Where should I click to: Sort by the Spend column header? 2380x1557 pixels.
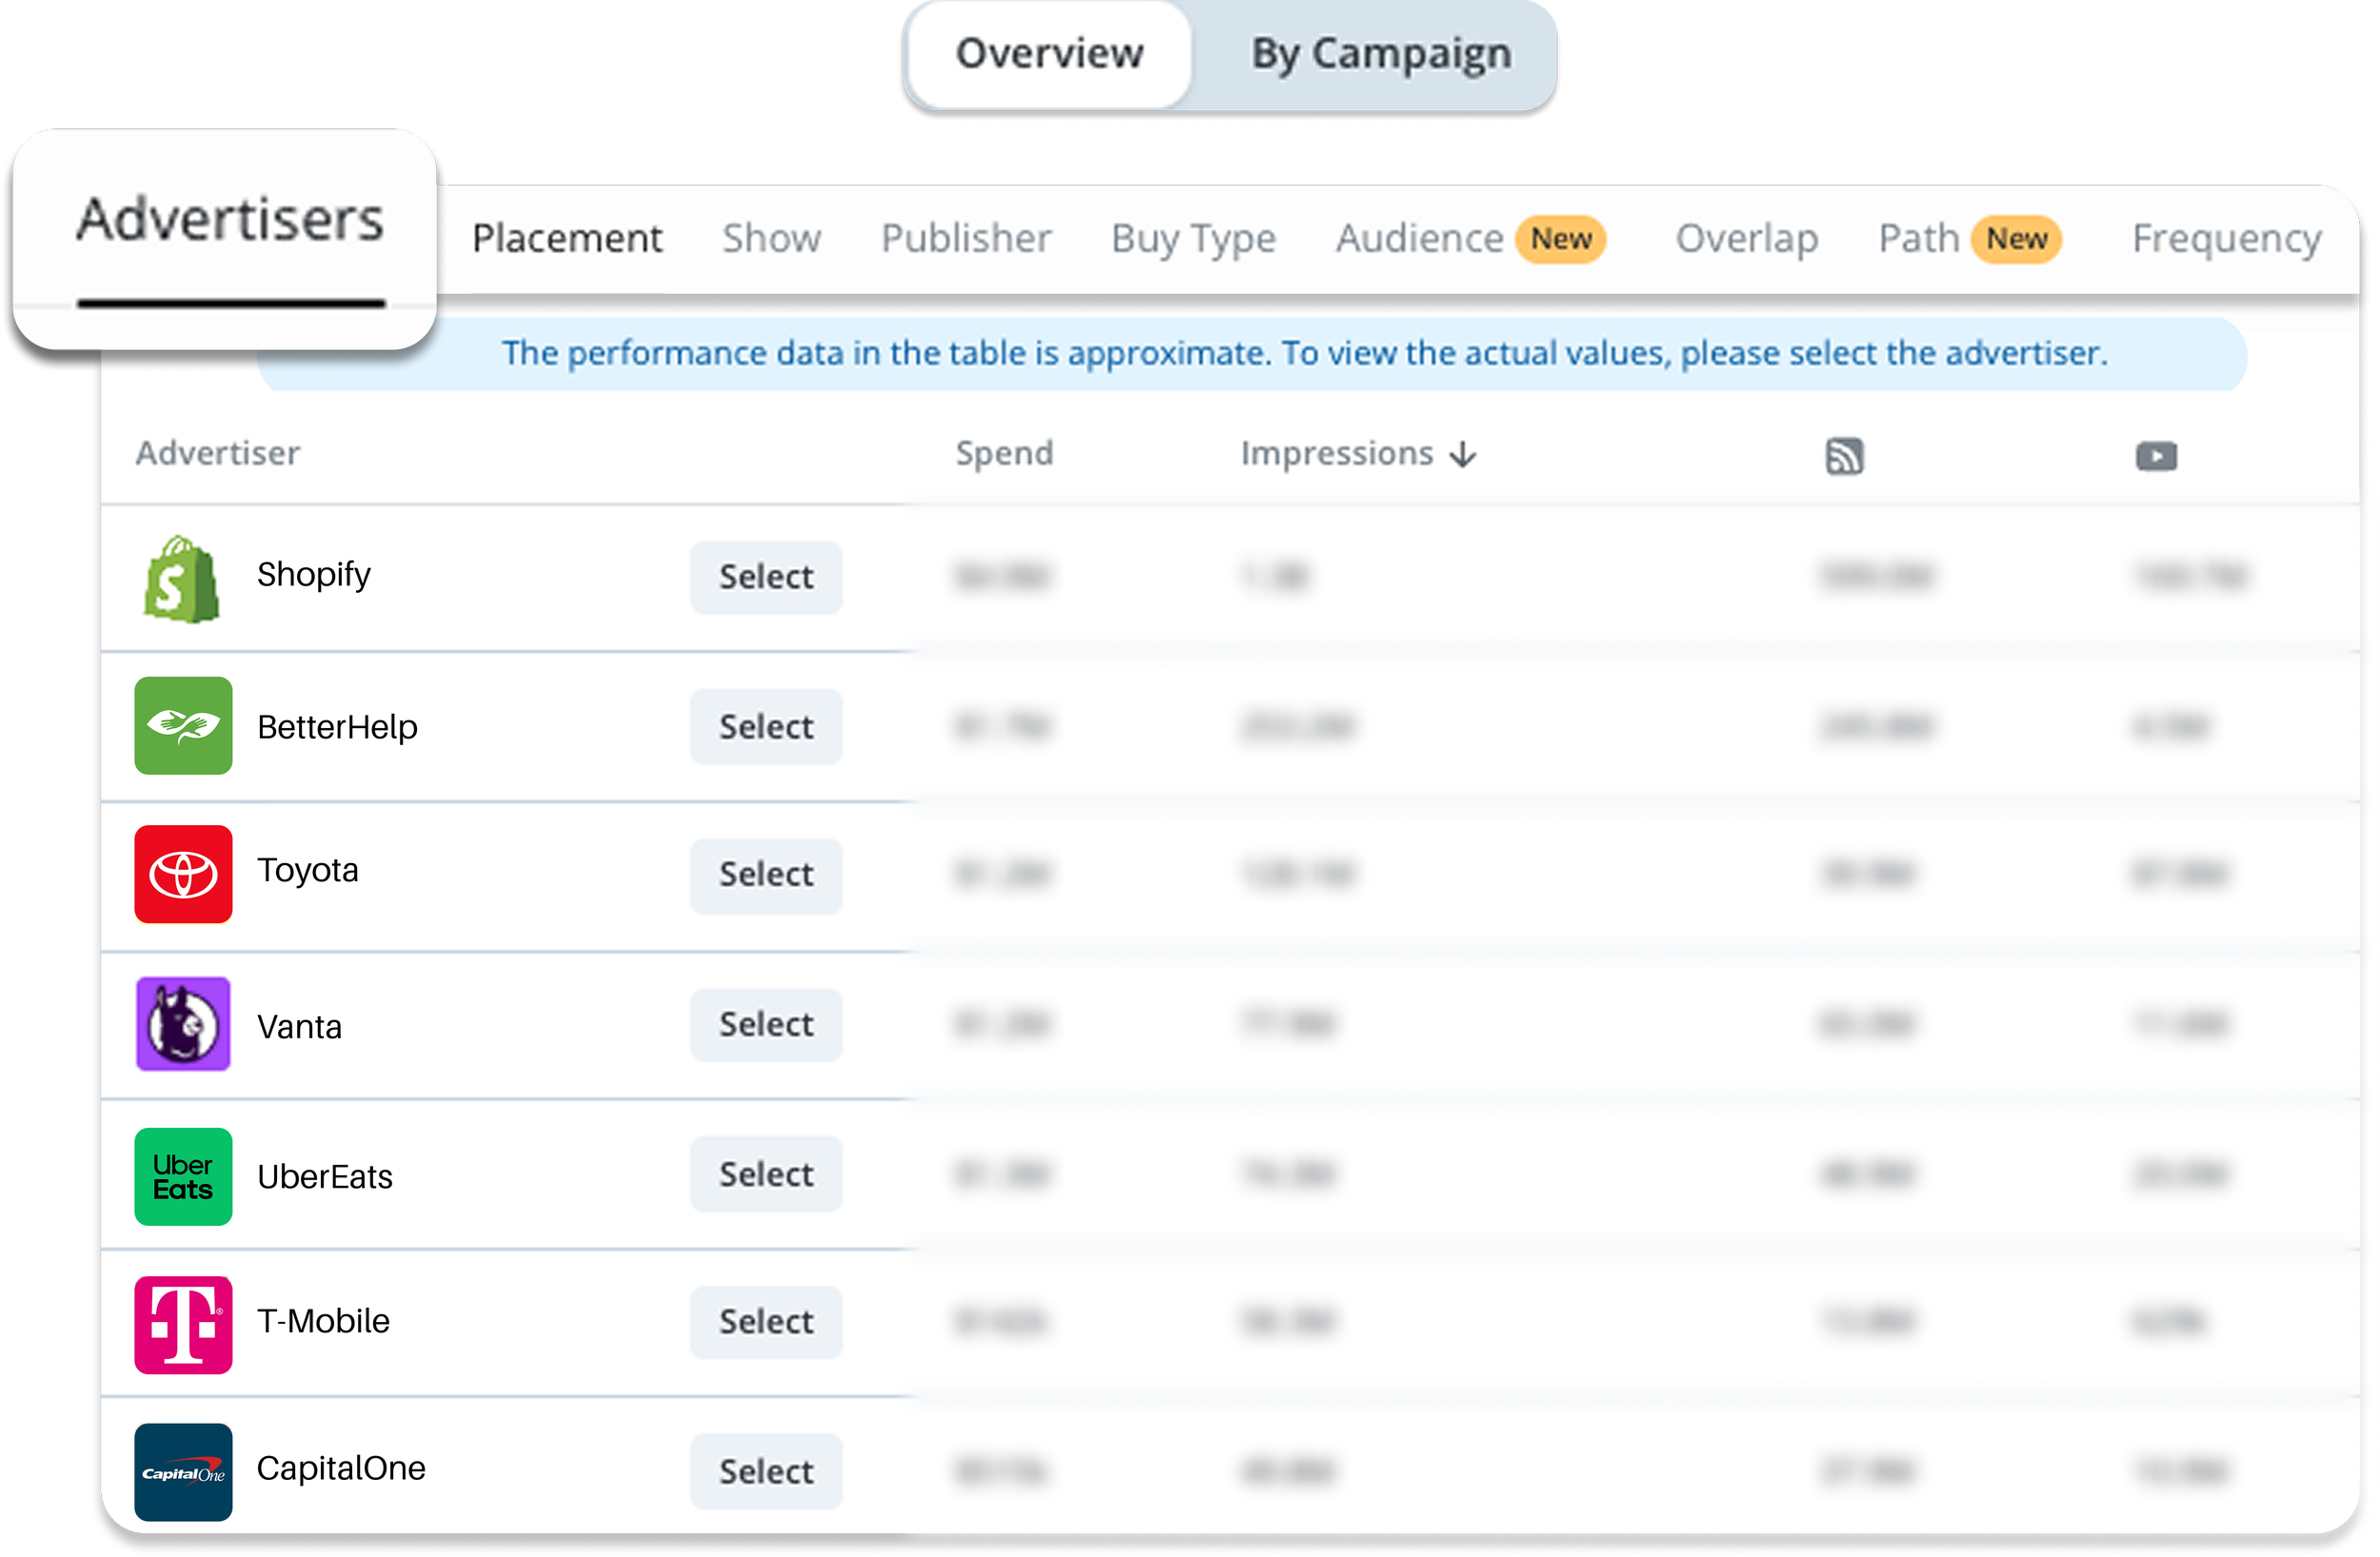(x=1004, y=454)
